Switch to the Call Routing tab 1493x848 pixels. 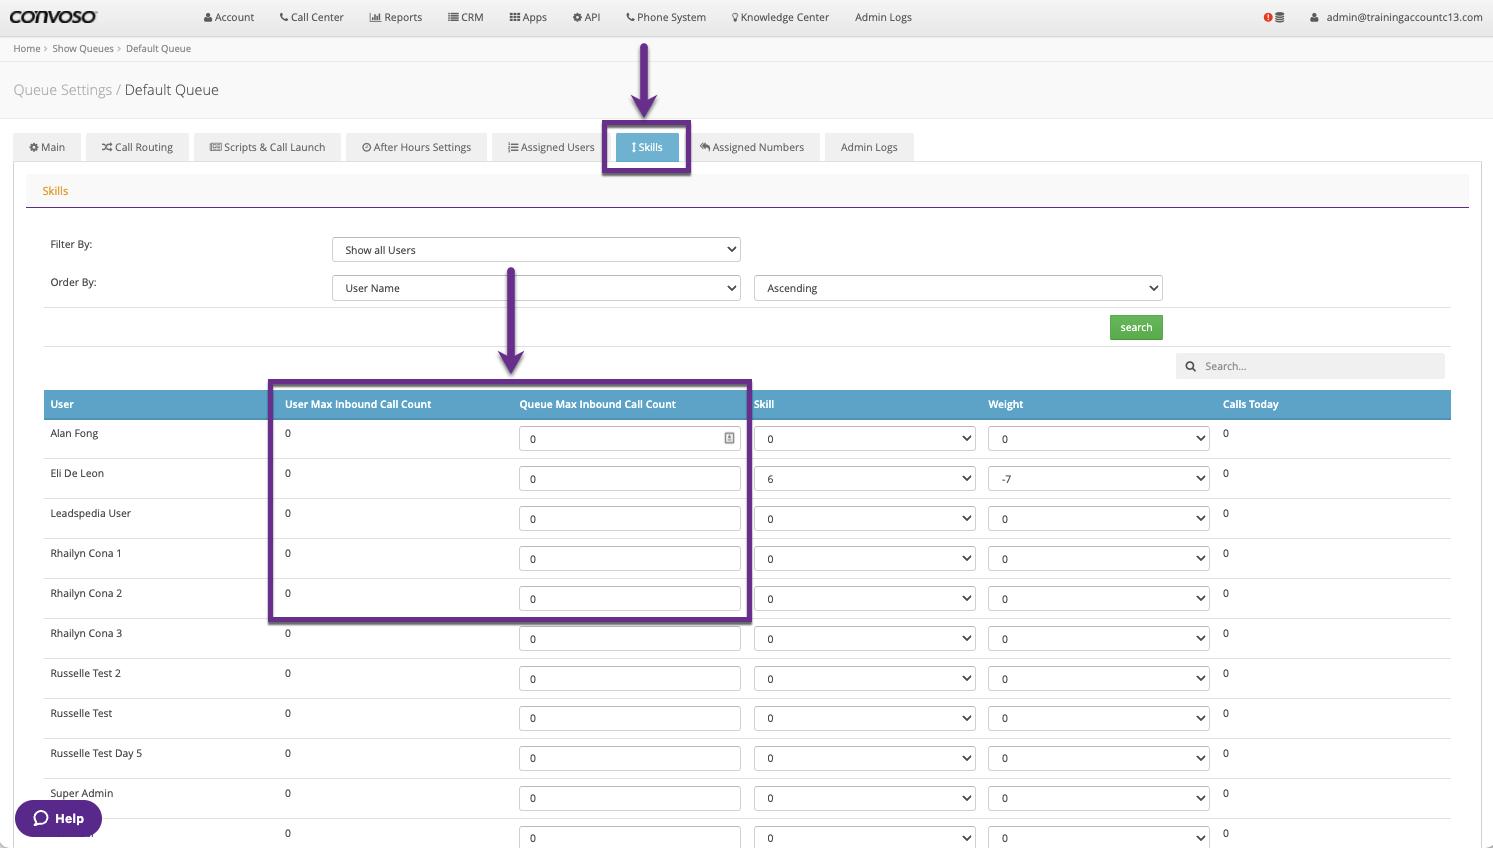point(137,147)
